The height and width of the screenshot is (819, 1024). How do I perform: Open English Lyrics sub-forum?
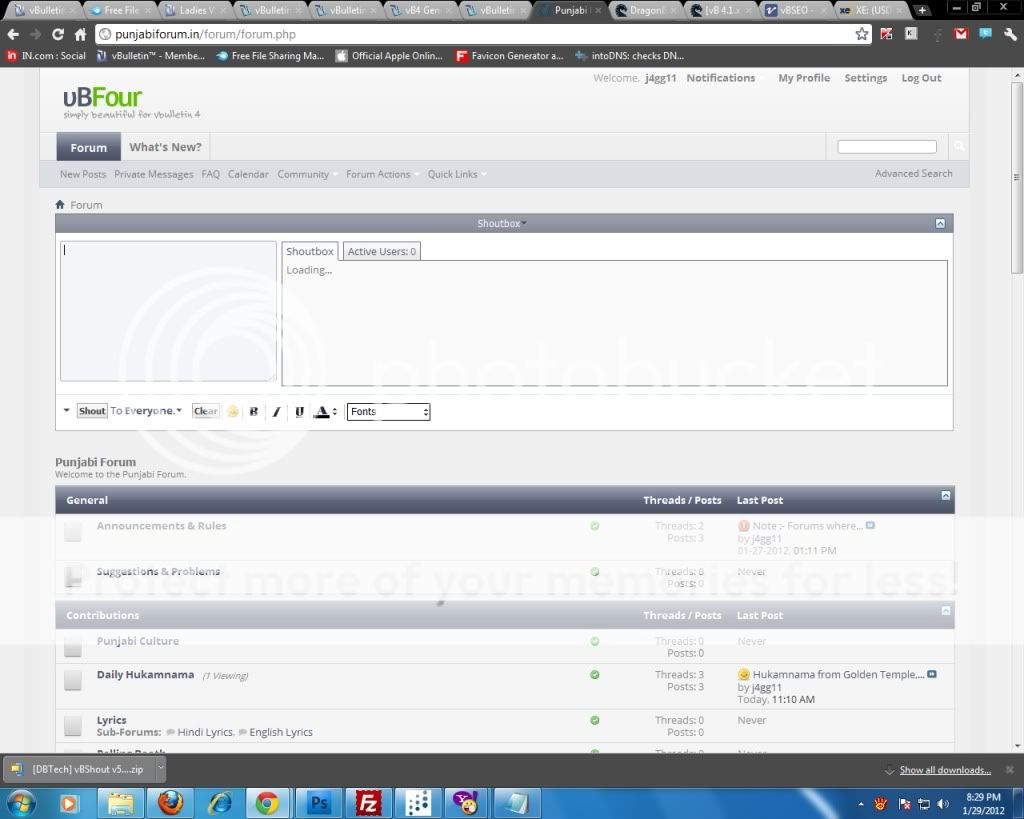pos(281,732)
